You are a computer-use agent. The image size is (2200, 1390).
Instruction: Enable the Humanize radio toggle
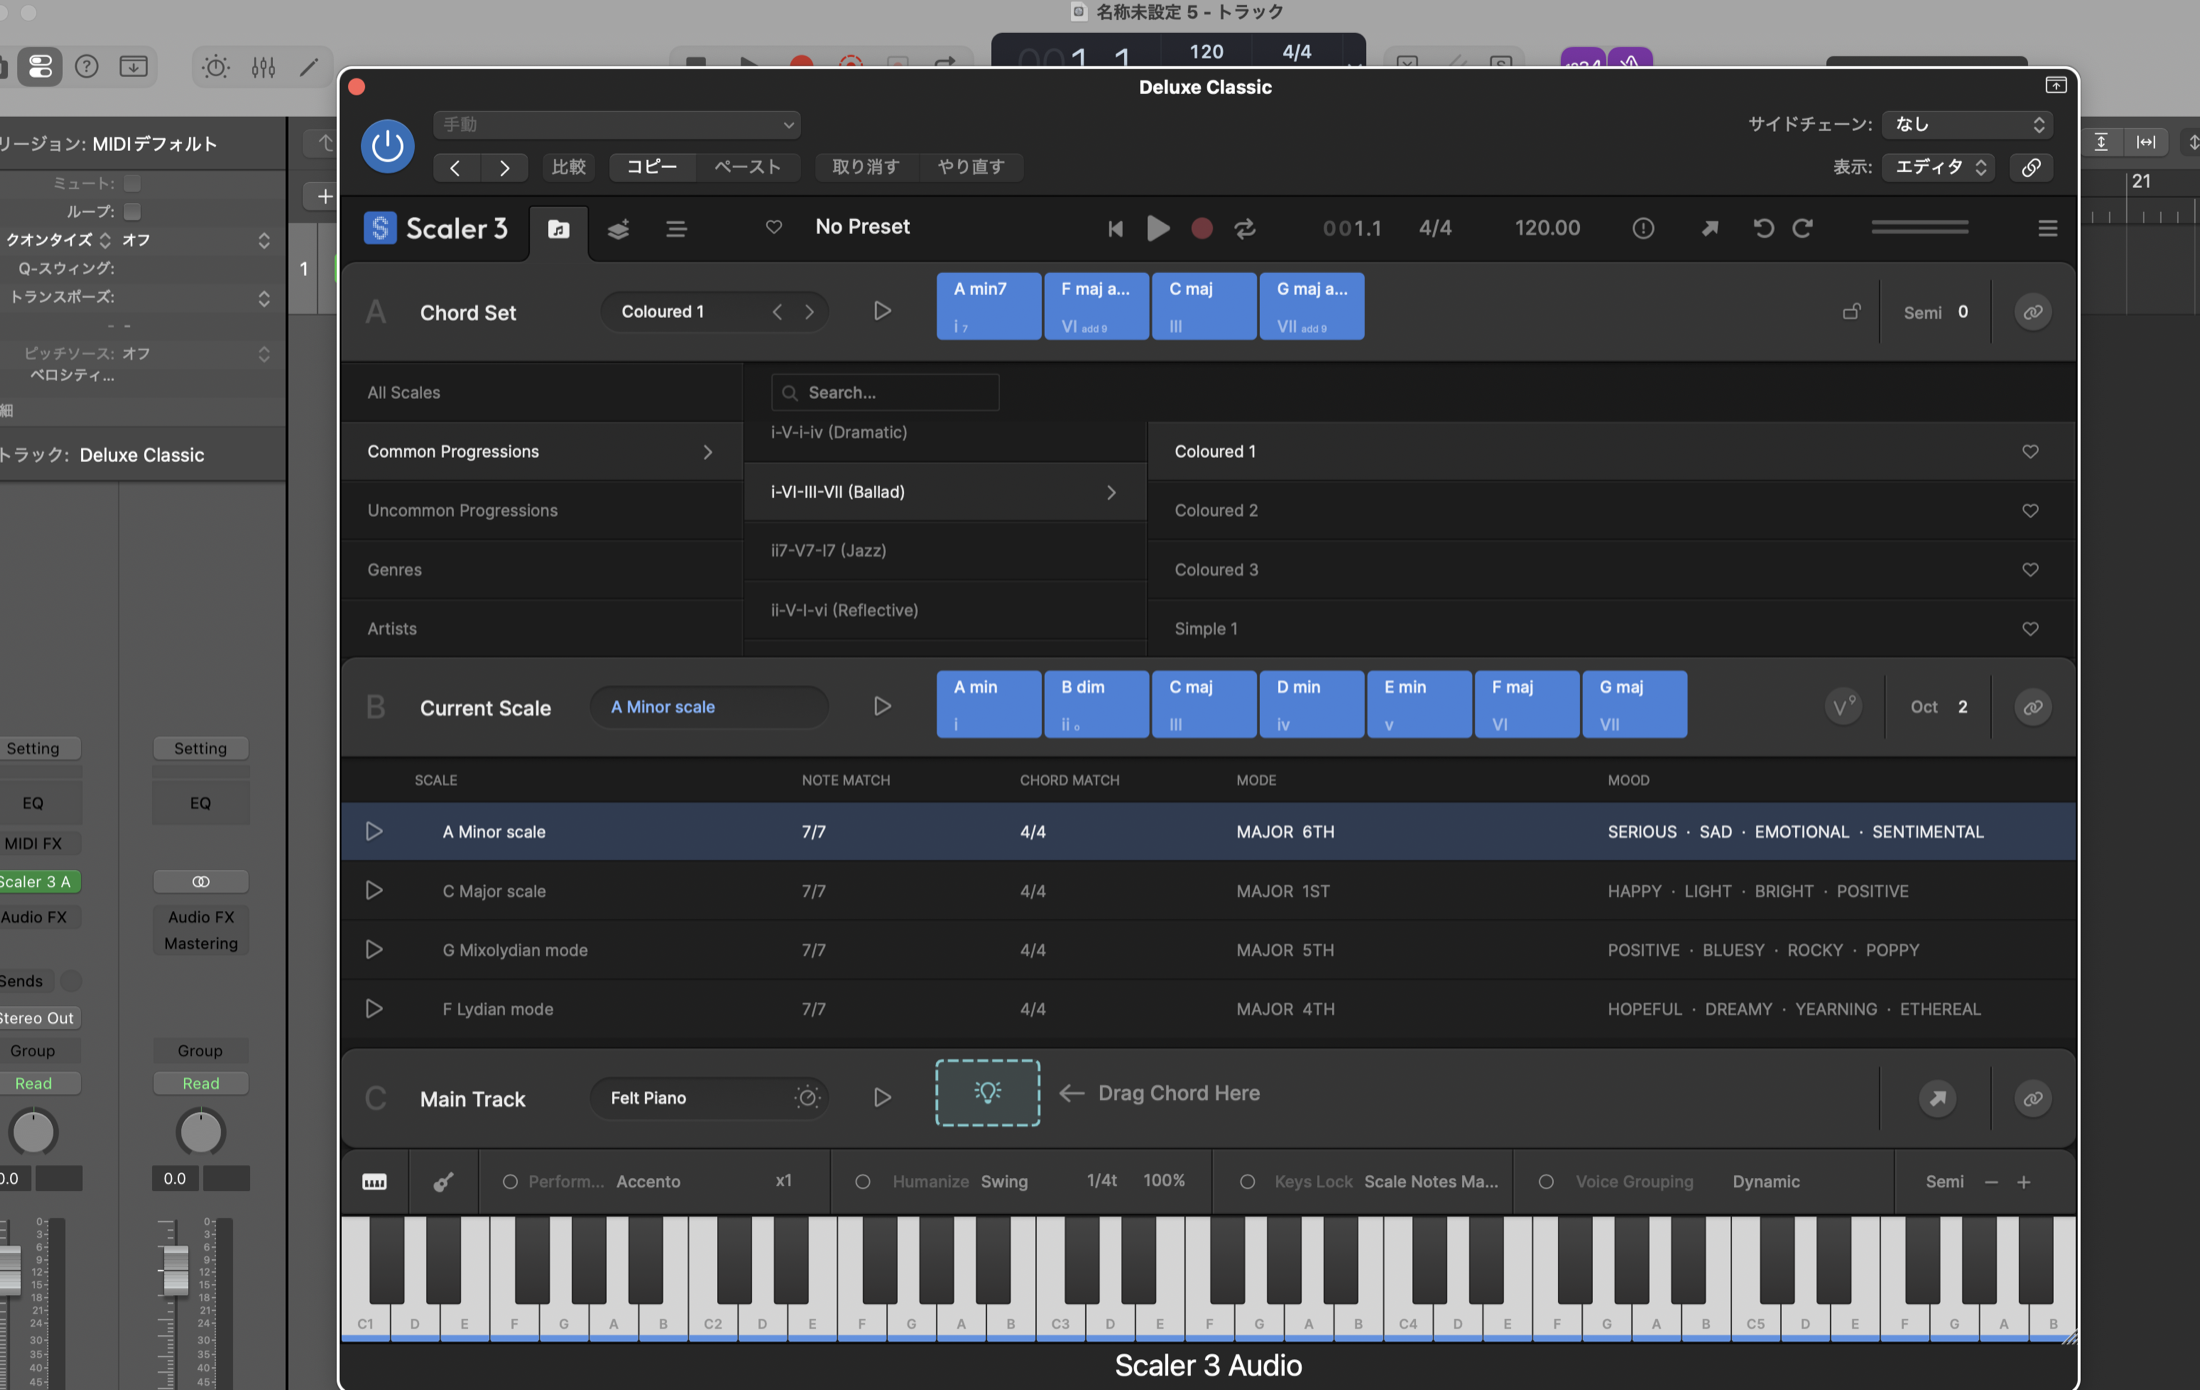[x=862, y=1182]
